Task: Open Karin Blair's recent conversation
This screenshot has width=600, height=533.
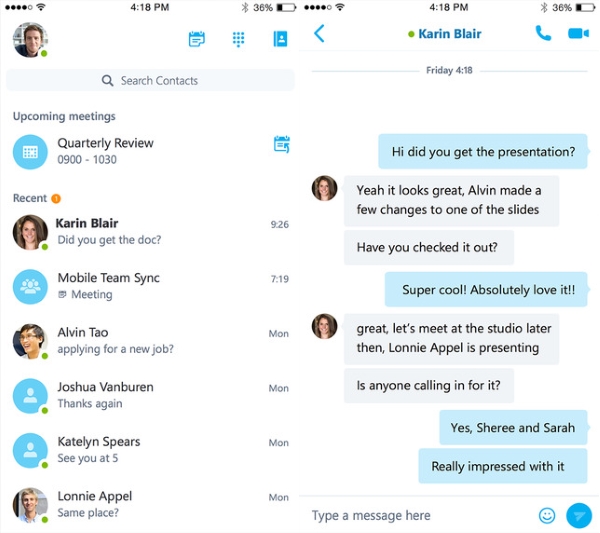Action: (x=150, y=232)
